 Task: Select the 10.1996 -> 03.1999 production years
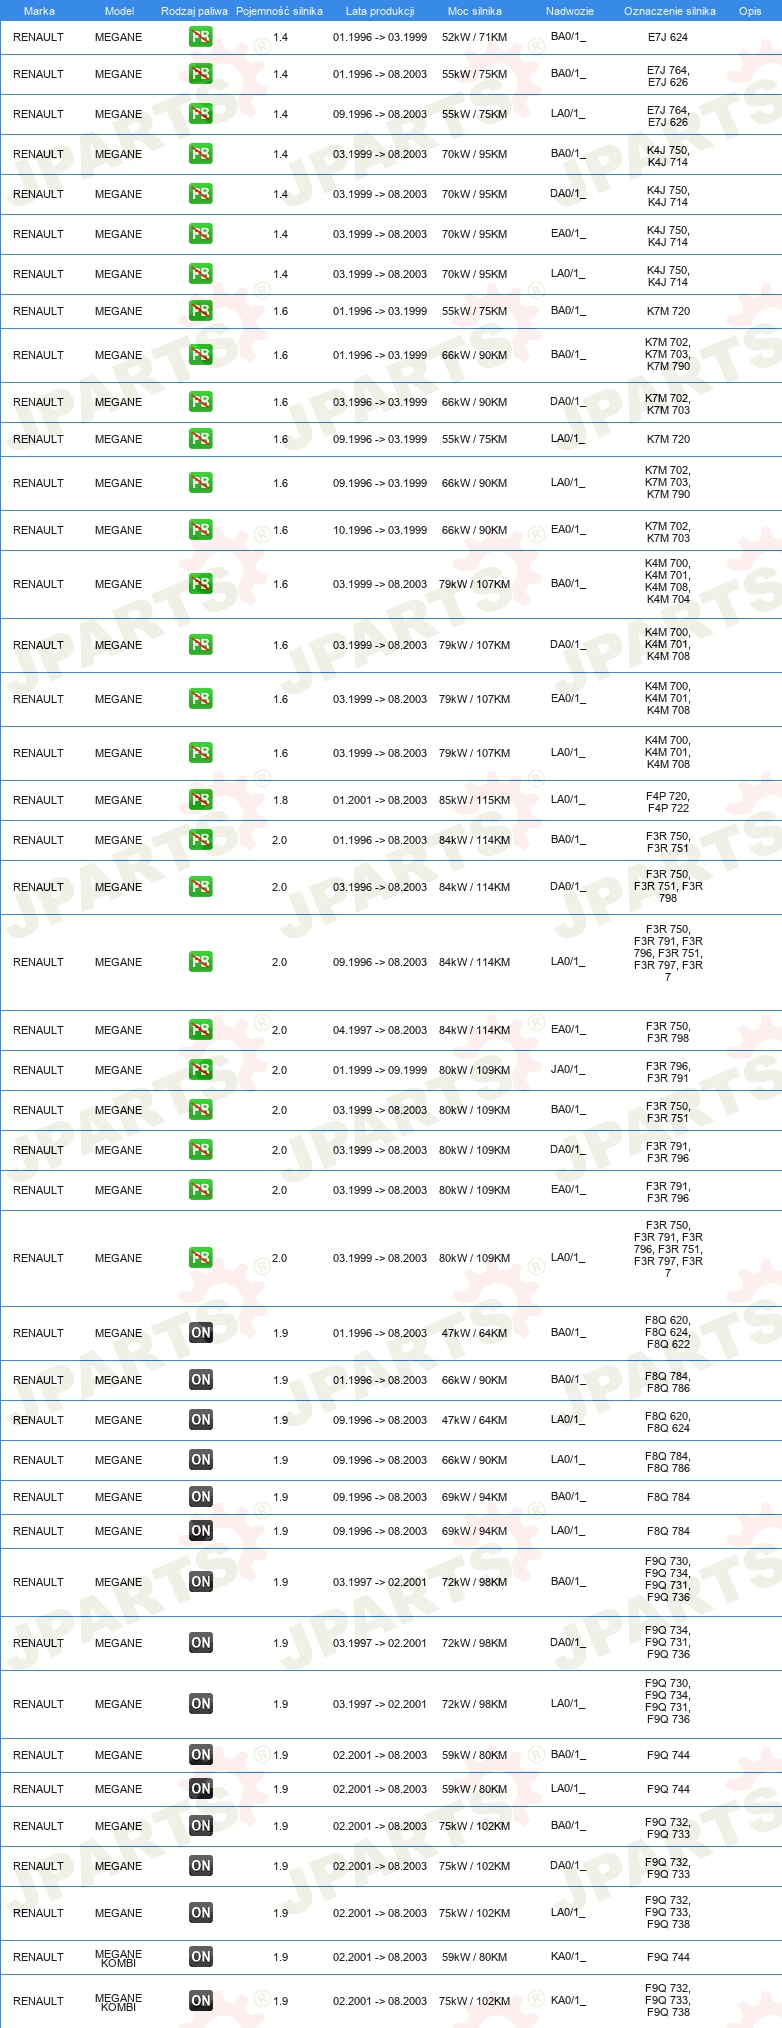(380, 530)
